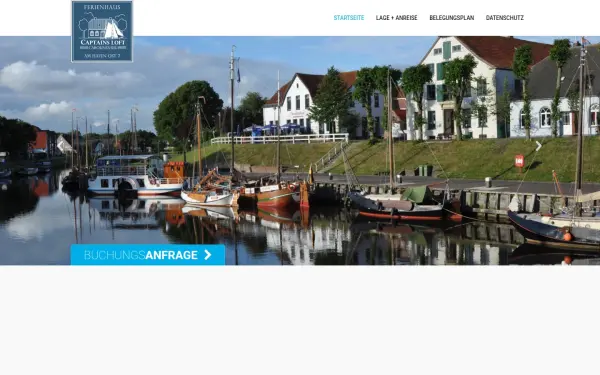The height and width of the screenshot is (375, 600).
Task: Advance slider with the next arrow
Action: (538, 146)
